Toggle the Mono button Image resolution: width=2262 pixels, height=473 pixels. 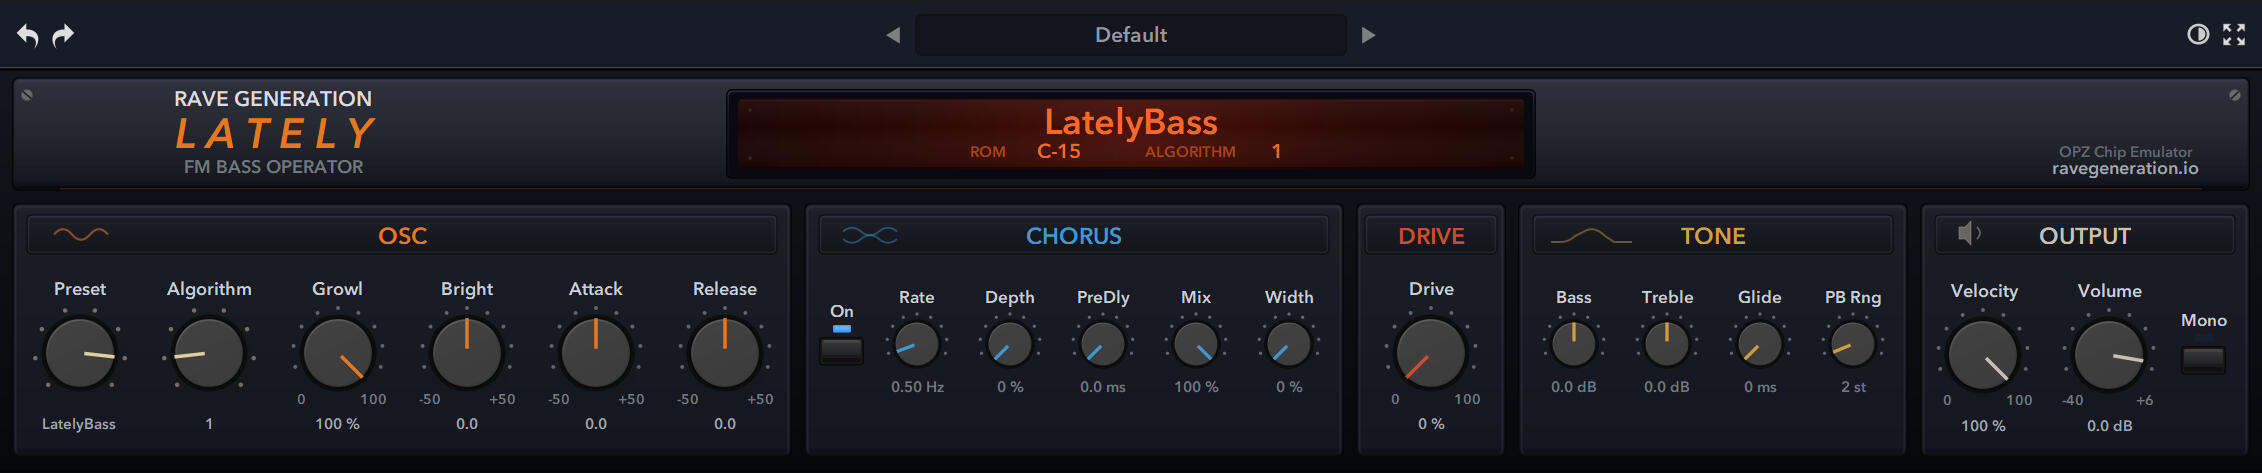[2203, 360]
